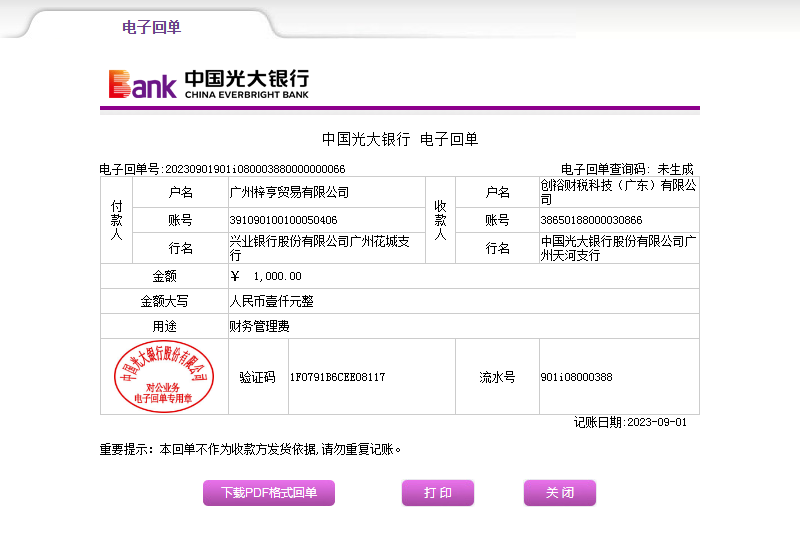This screenshot has width=800, height=534.
Task: Click the amount ¥ 1,000.00 value
Action: (x=266, y=276)
